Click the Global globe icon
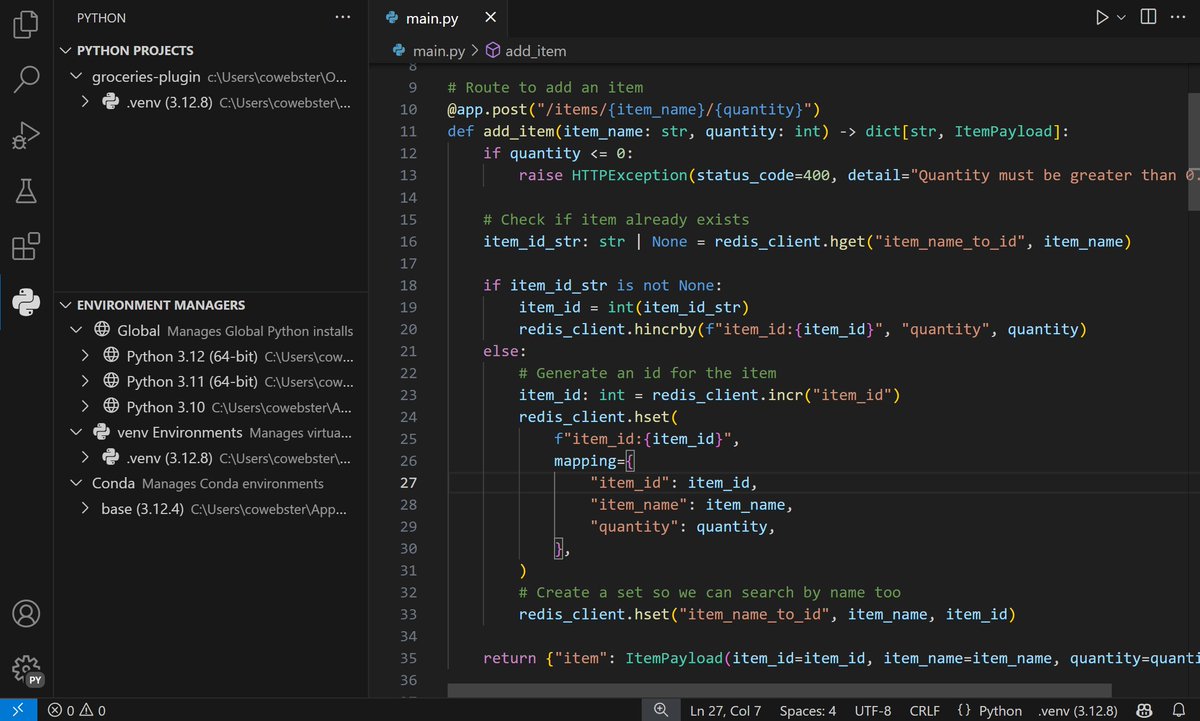The image size is (1200, 721). pyautogui.click(x=101, y=330)
